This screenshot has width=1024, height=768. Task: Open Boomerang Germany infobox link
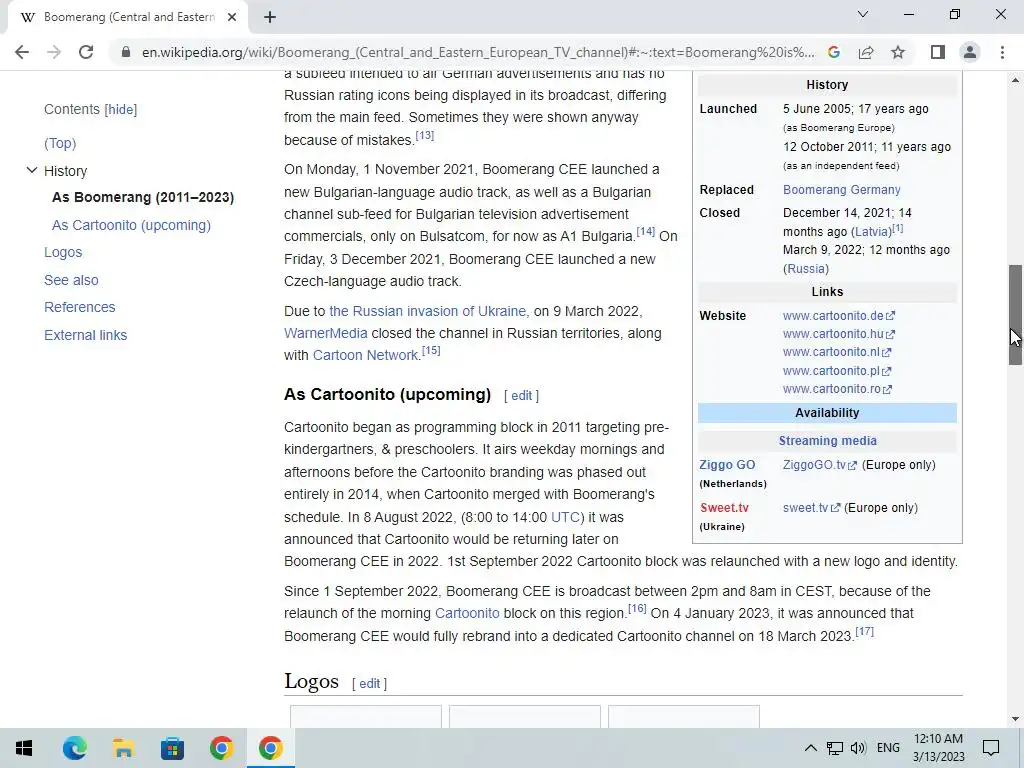coord(842,190)
